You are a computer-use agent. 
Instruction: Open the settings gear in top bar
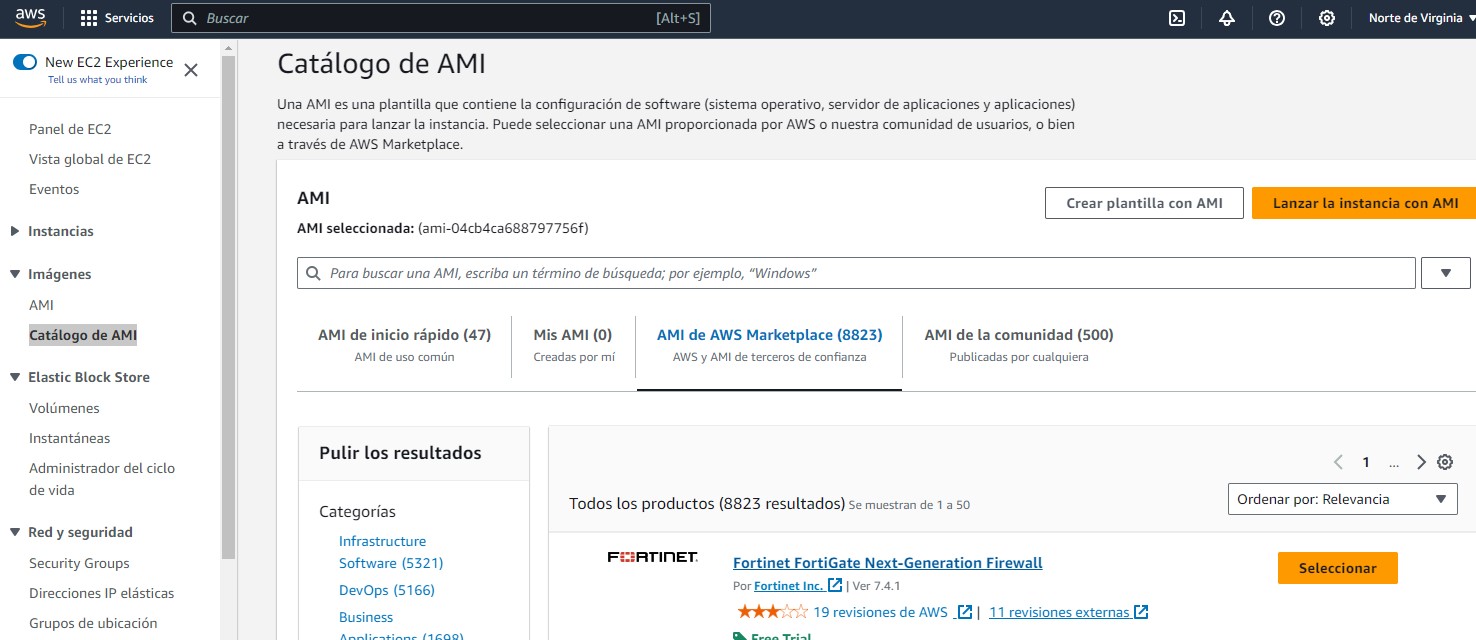(1327, 18)
